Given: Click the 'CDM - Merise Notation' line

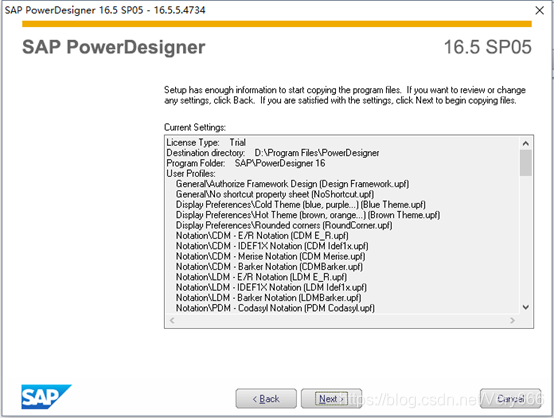Looking at the screenshot, I should (271, 256).
